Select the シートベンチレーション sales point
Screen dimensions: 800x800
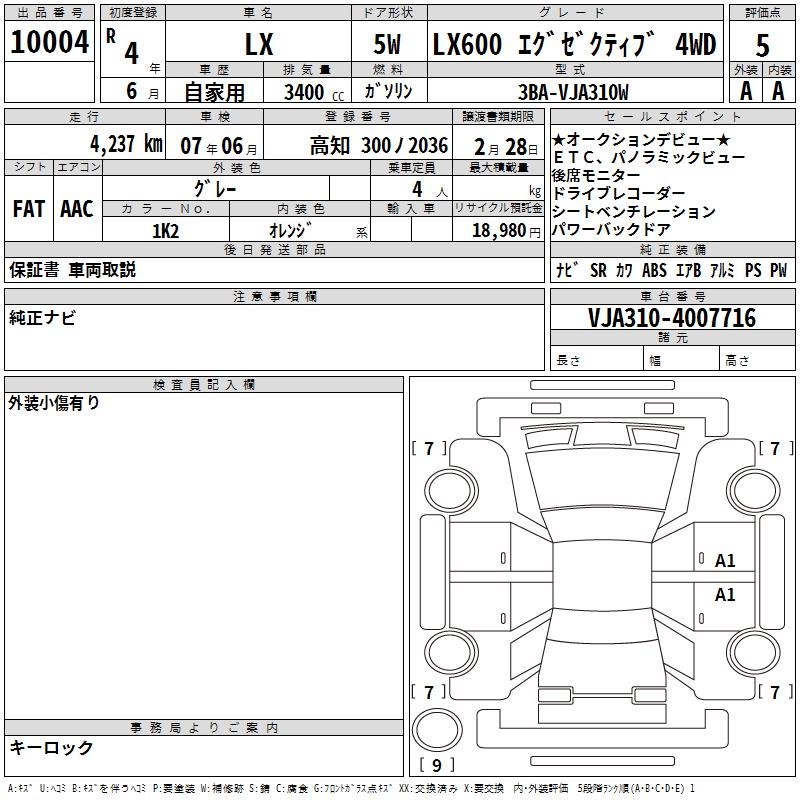point(634,211)
